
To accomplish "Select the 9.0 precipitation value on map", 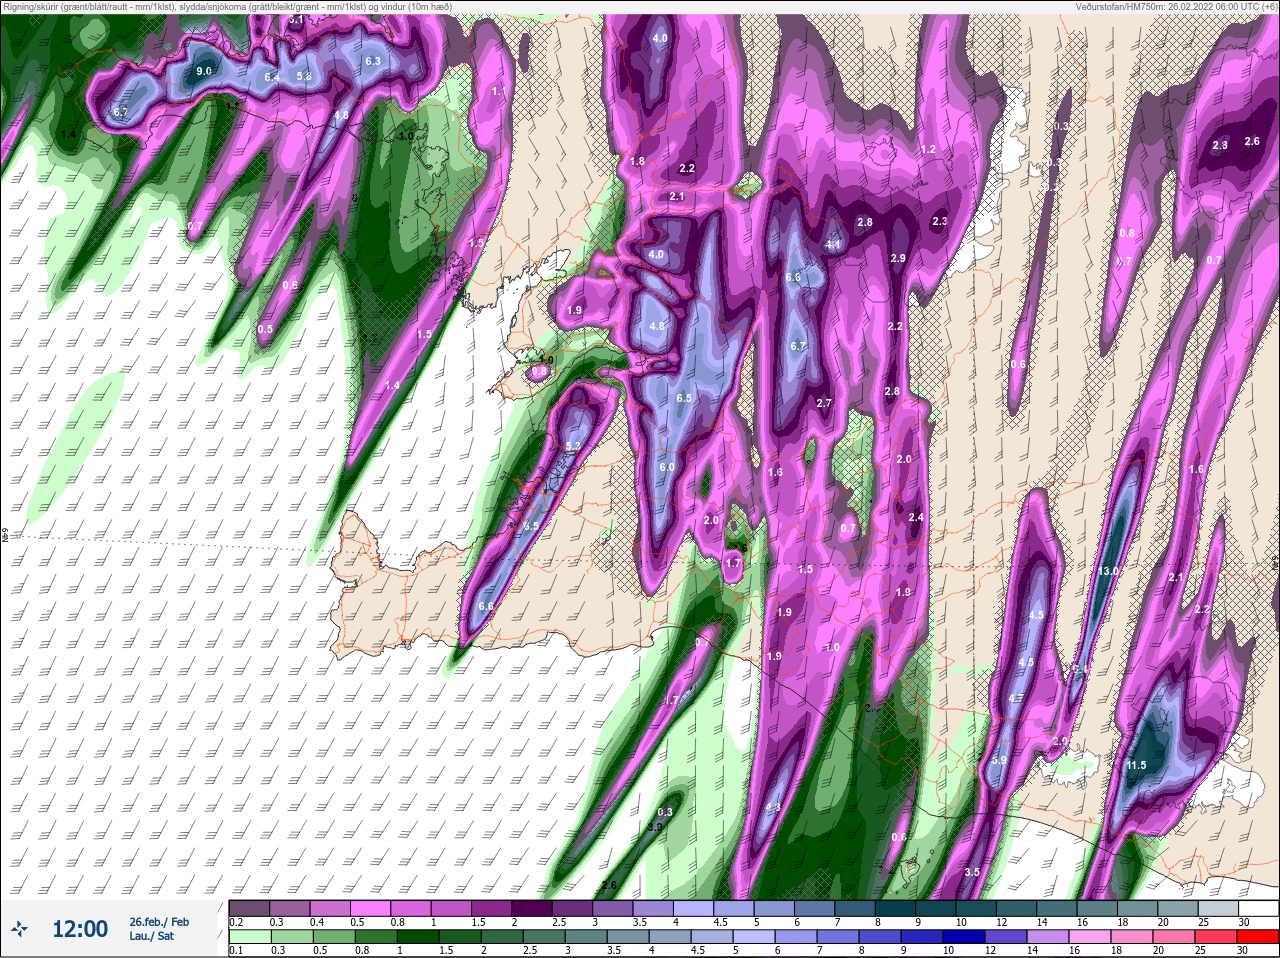I will (204, 71).
